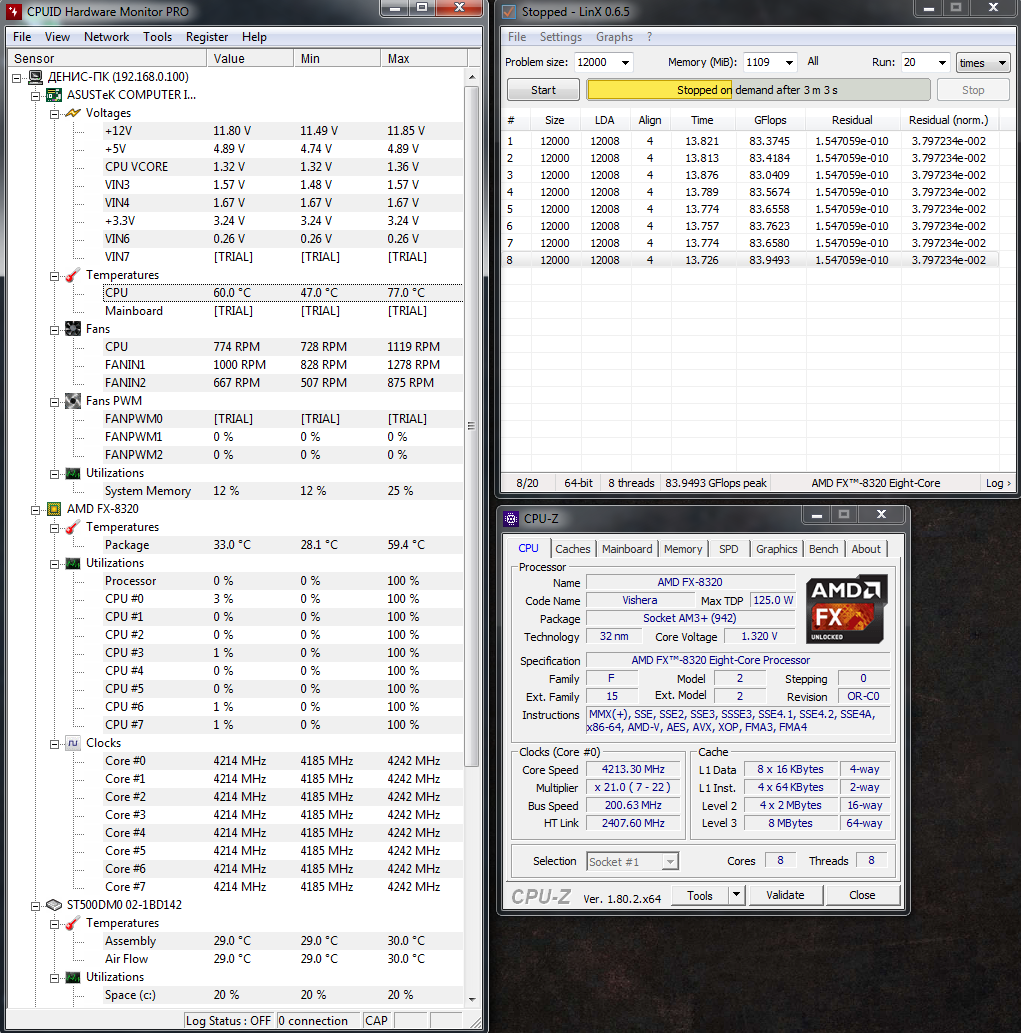Open the Memory (MiB) dropdown in LinX
The height and width of the screenshot is (1033, 1021).
[x=789, y=63]
